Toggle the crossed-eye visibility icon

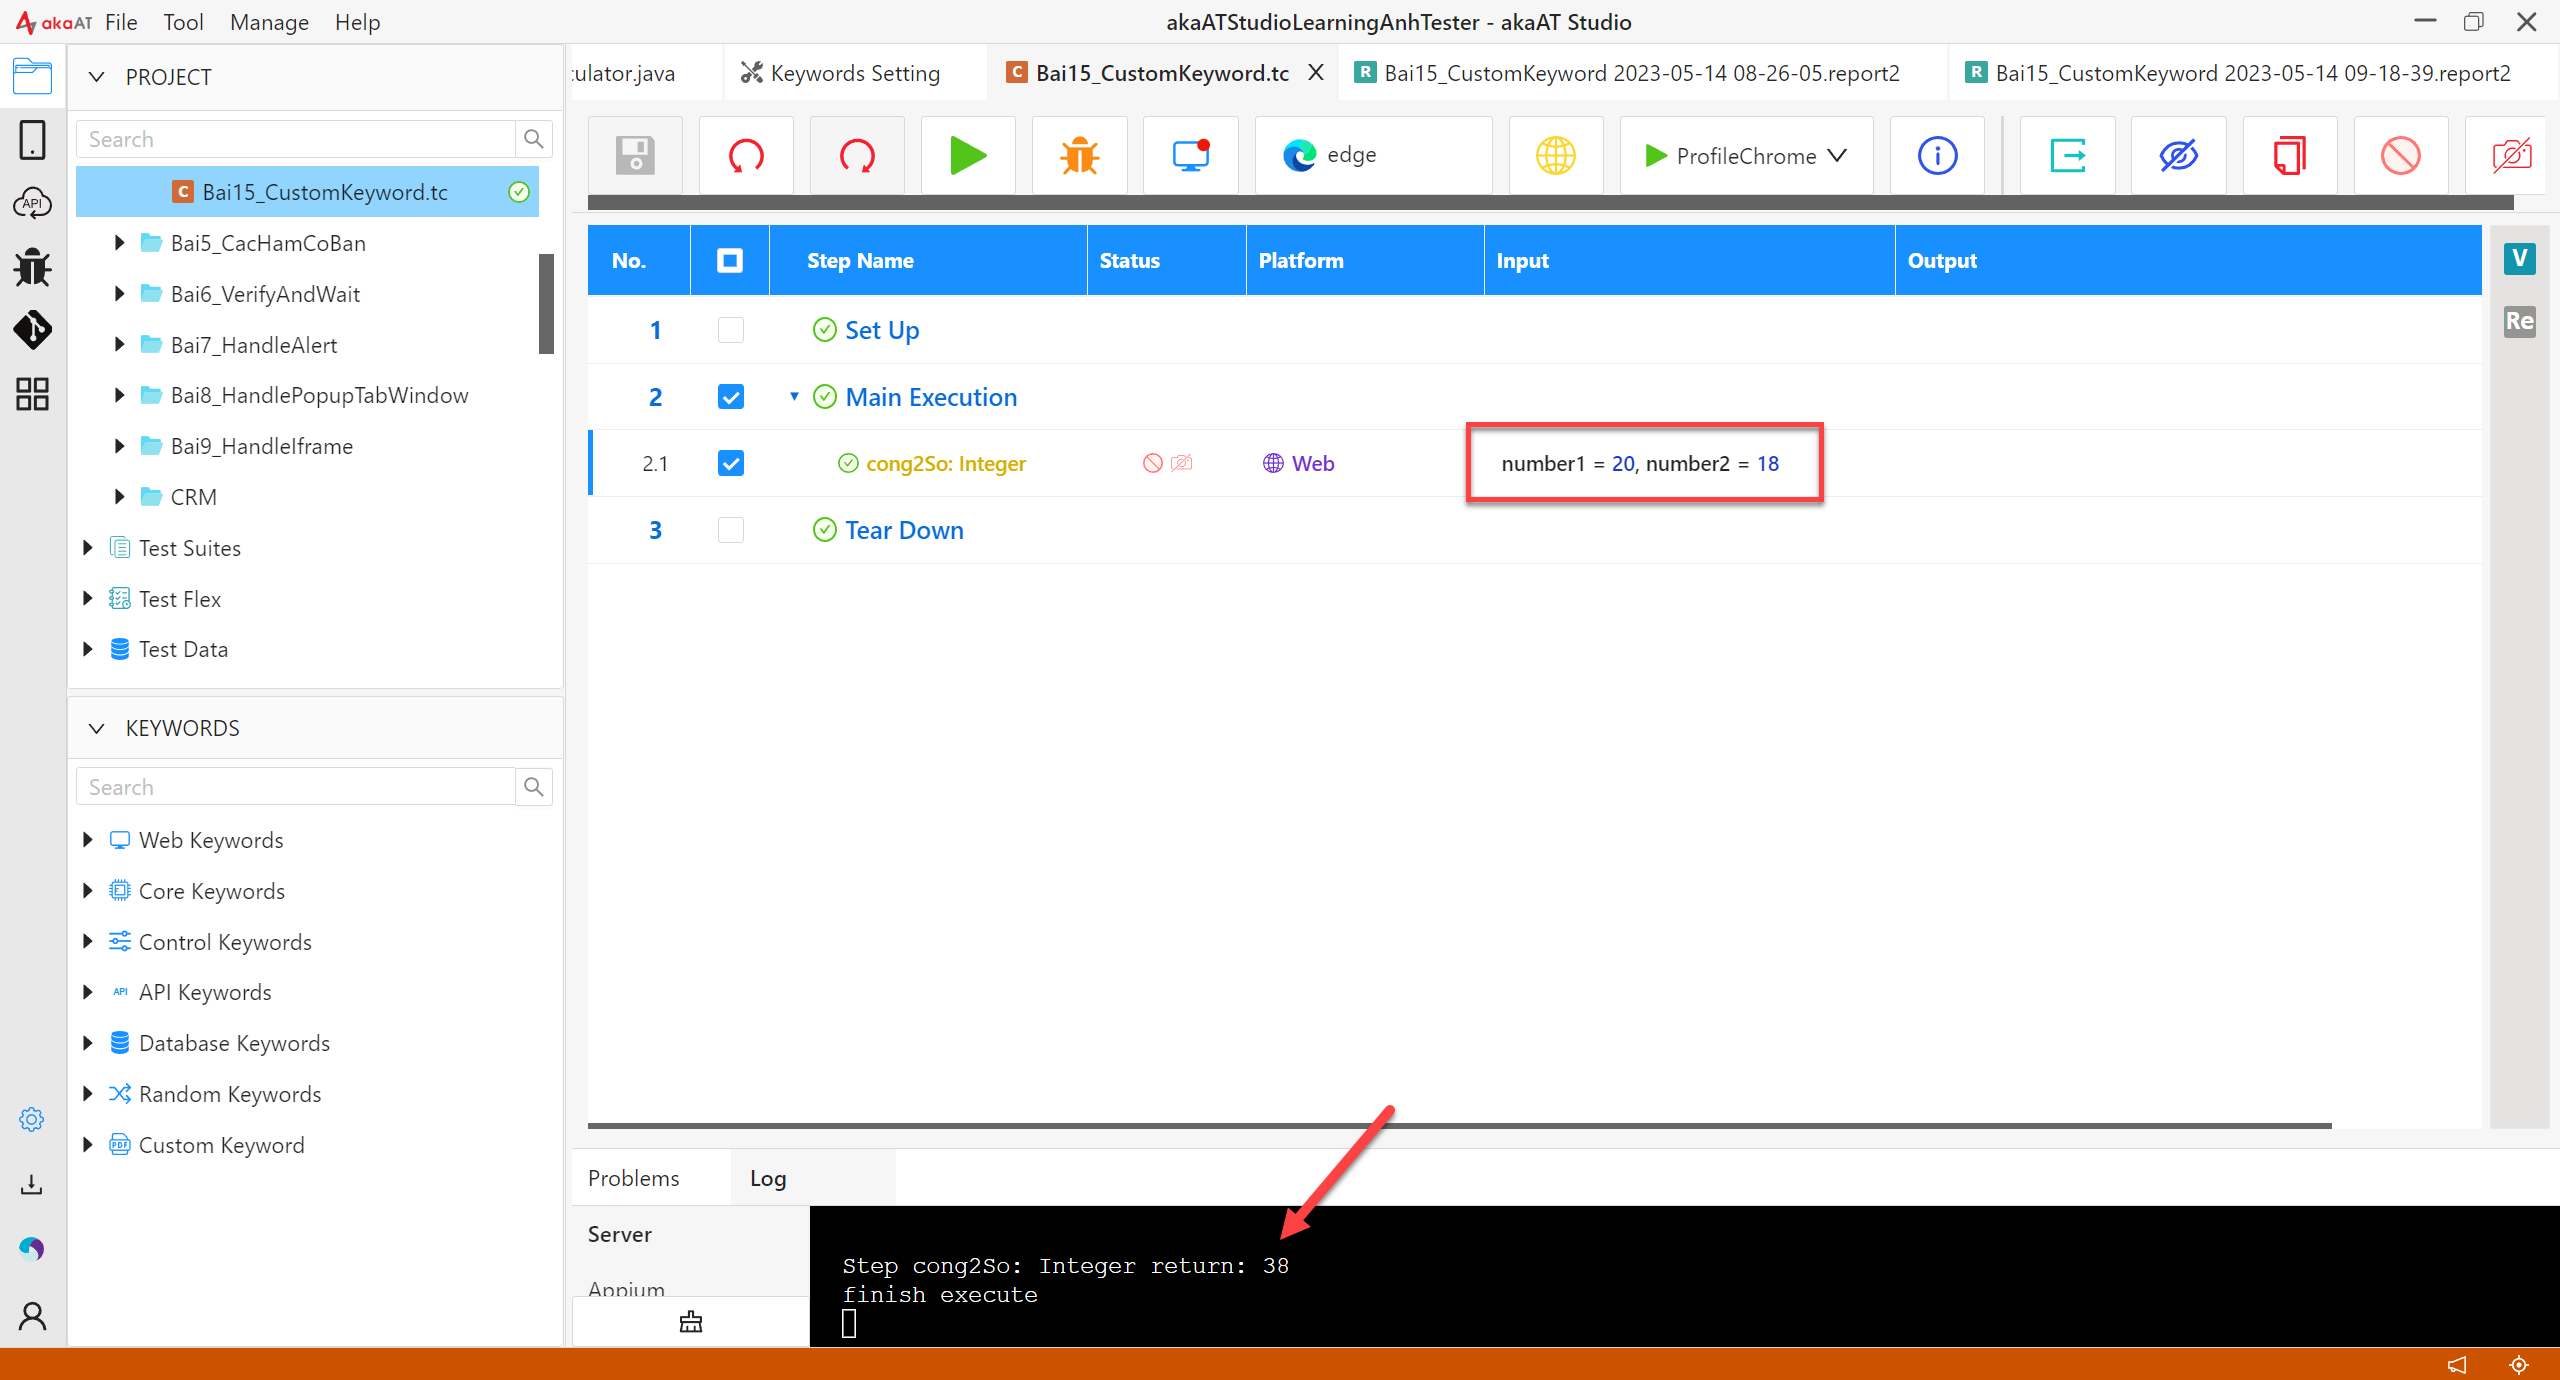coord(2178,155)
